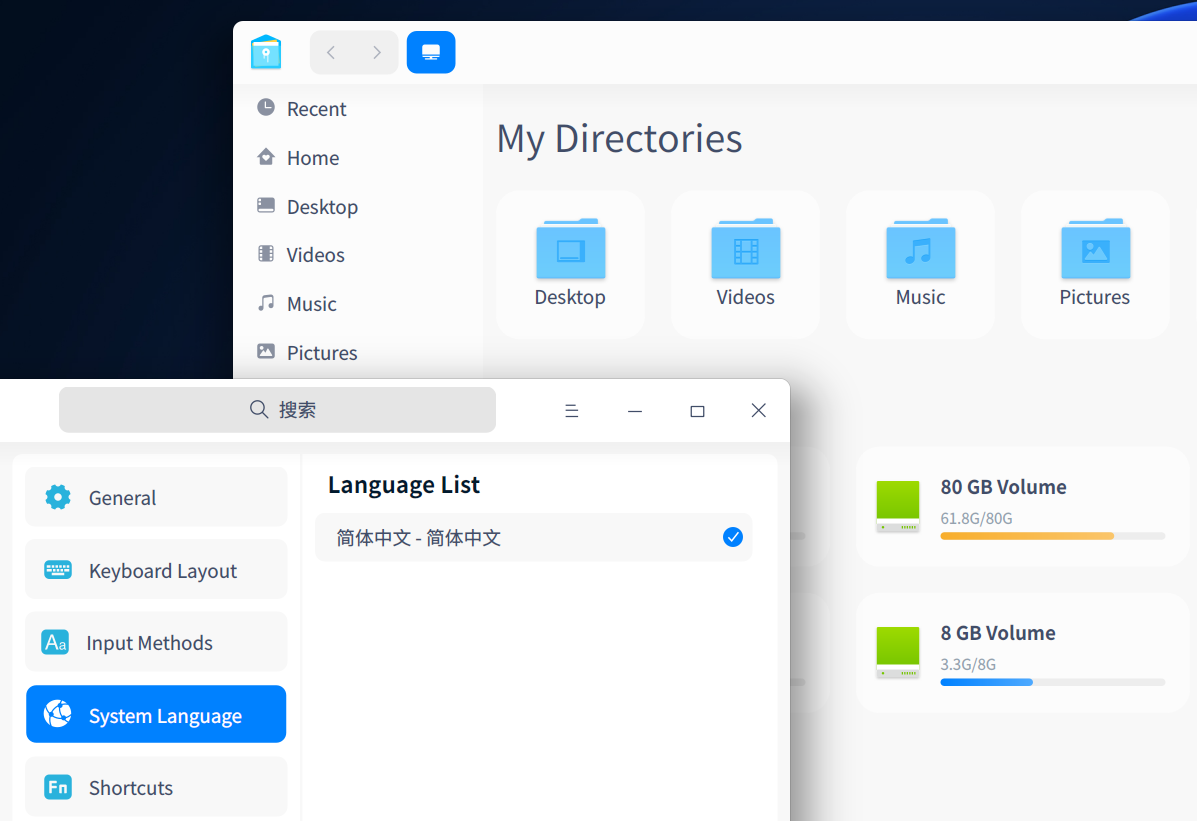Open the Home entry in sidebar
Screen dimensions: 1197x821
point(313,157)
